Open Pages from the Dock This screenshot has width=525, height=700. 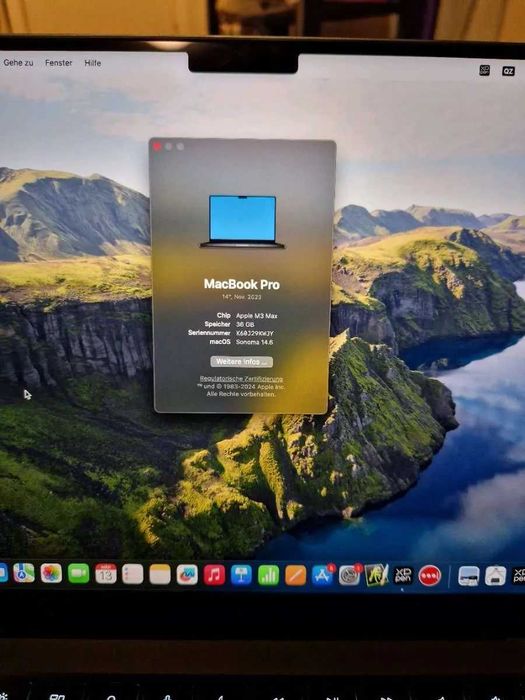(296, 575)
